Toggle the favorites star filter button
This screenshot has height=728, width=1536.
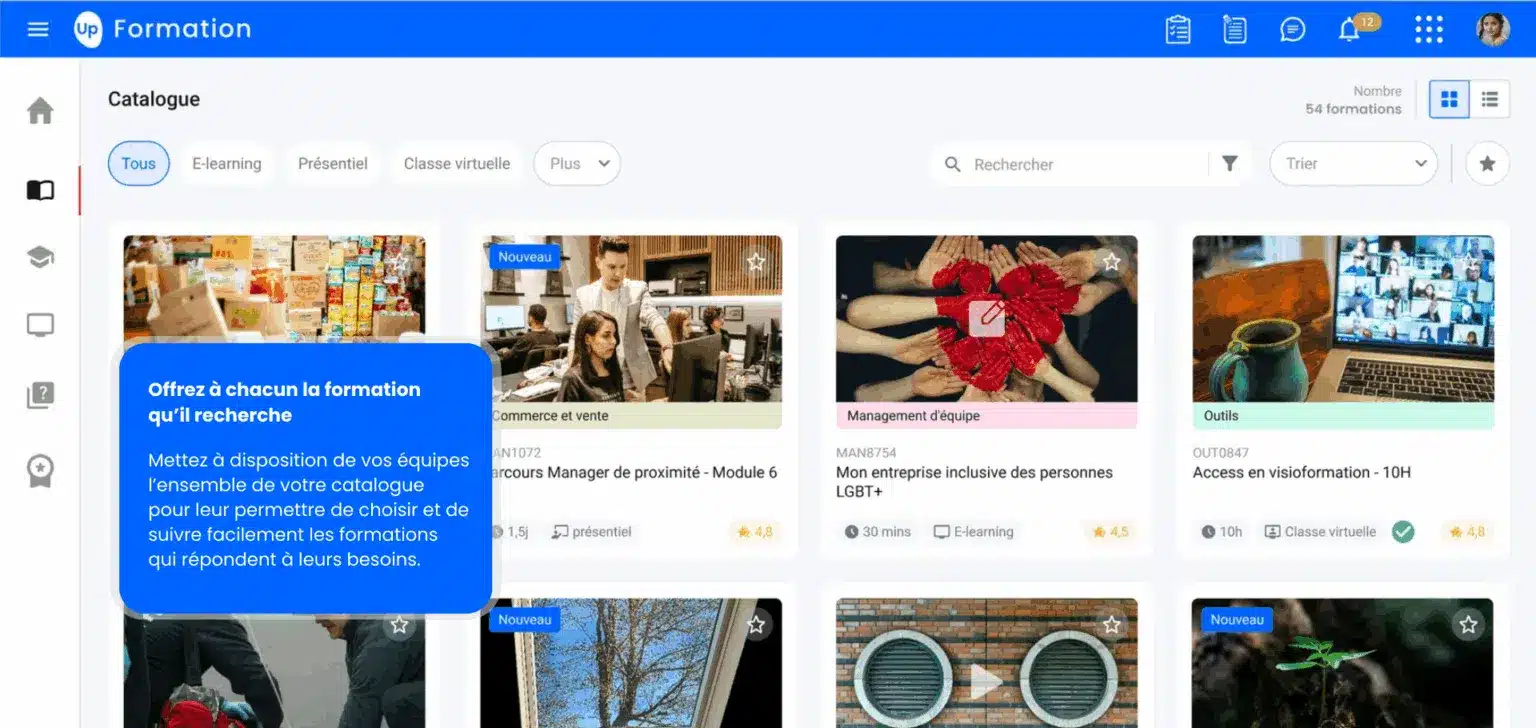coord(1487,164)
